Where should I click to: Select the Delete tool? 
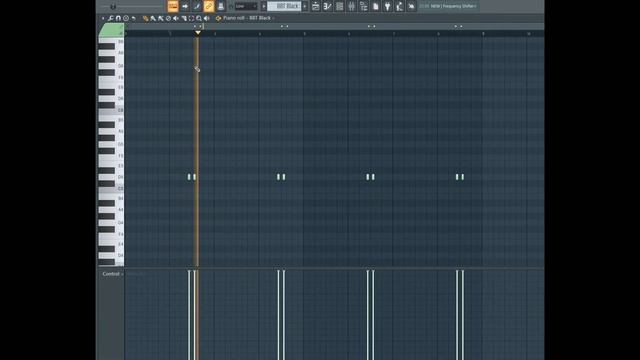(168, 18)
